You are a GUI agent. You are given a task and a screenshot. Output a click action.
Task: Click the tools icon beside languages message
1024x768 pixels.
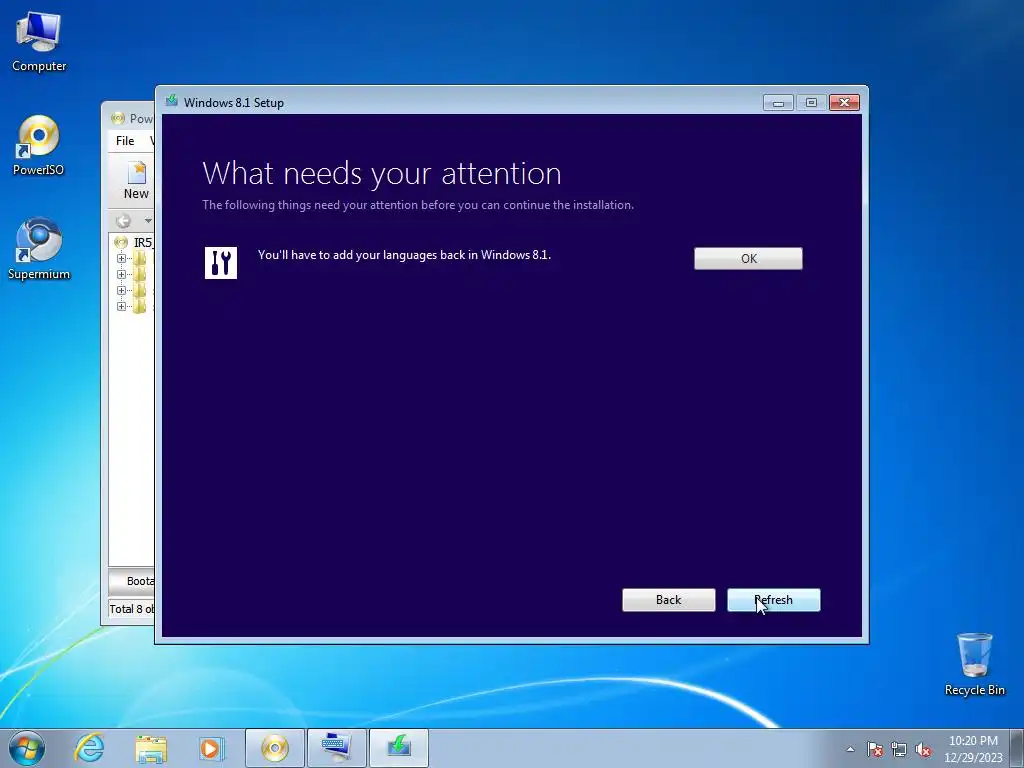pyautogui.click(x=221, y=263)
